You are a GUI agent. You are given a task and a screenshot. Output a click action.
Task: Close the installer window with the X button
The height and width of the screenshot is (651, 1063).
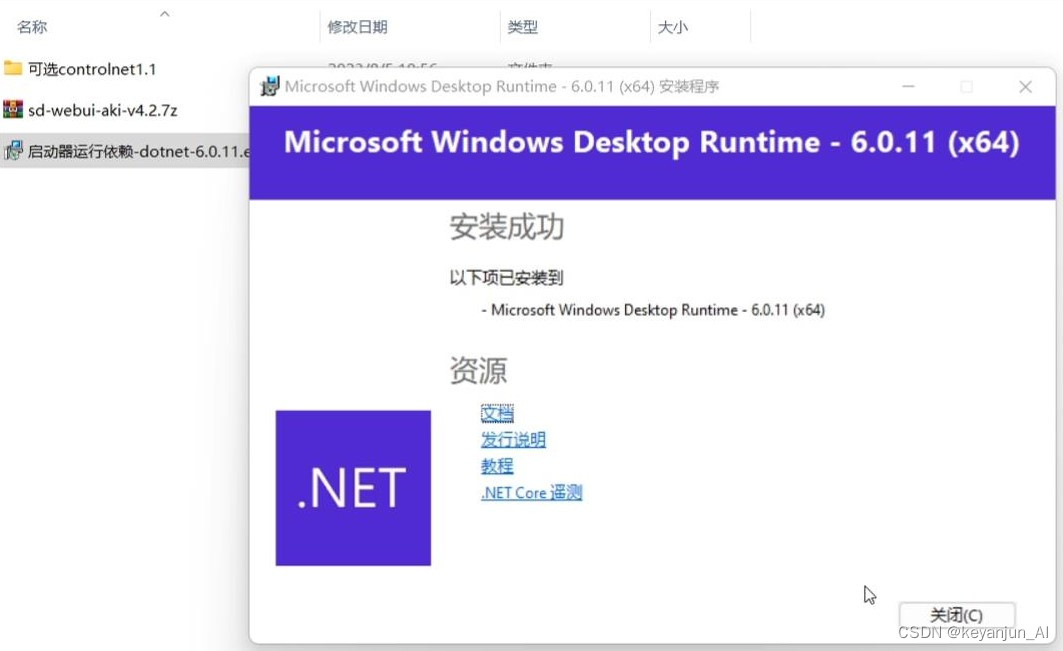coord(1025,87)
